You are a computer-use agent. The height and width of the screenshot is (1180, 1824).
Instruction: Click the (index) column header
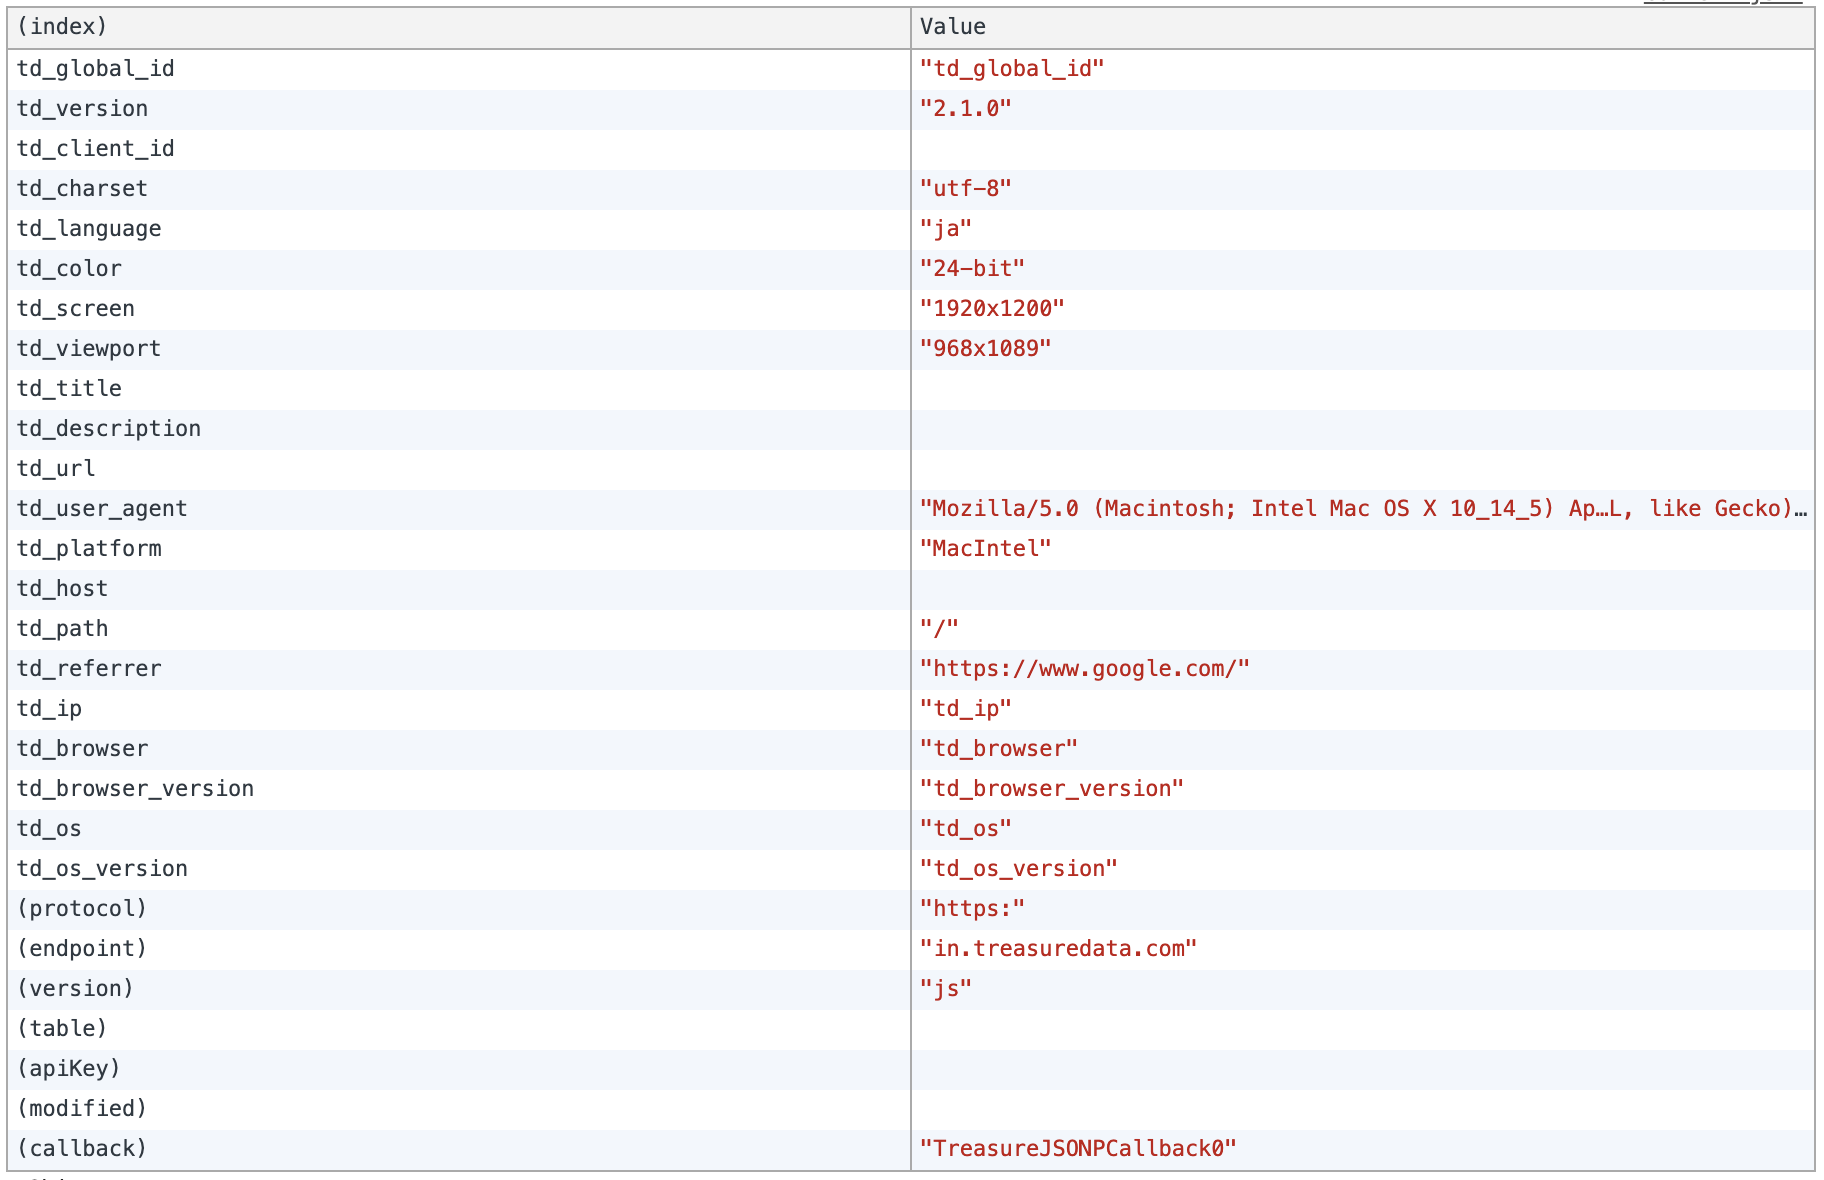click(x=459, y=28)
